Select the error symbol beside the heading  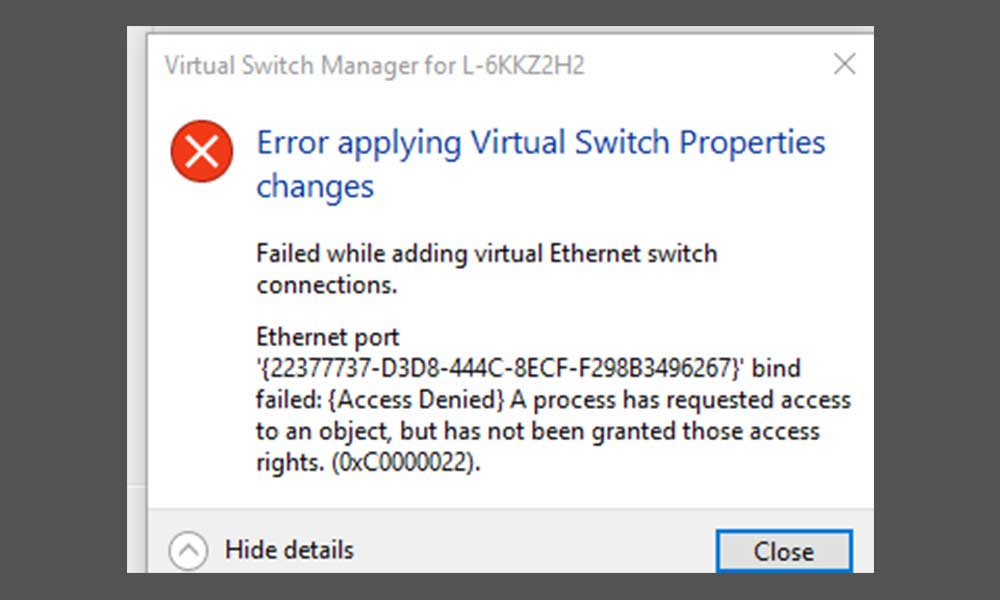(201, 152)
